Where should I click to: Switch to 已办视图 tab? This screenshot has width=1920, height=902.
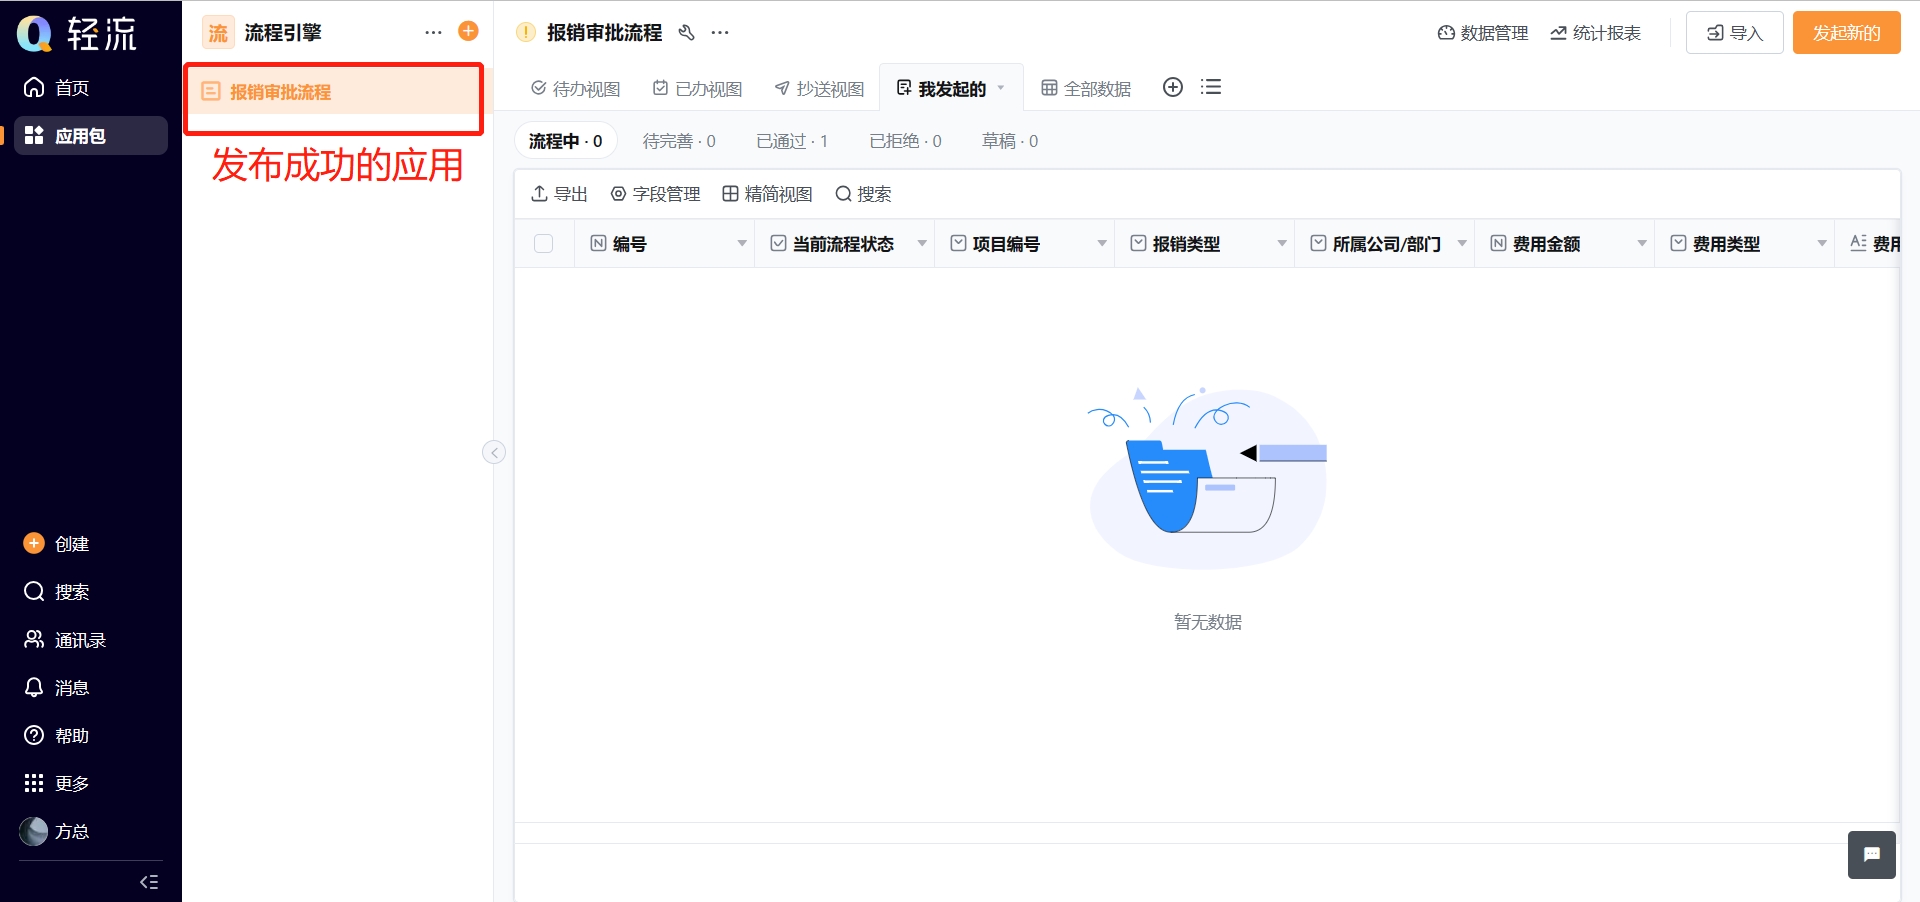697,89
